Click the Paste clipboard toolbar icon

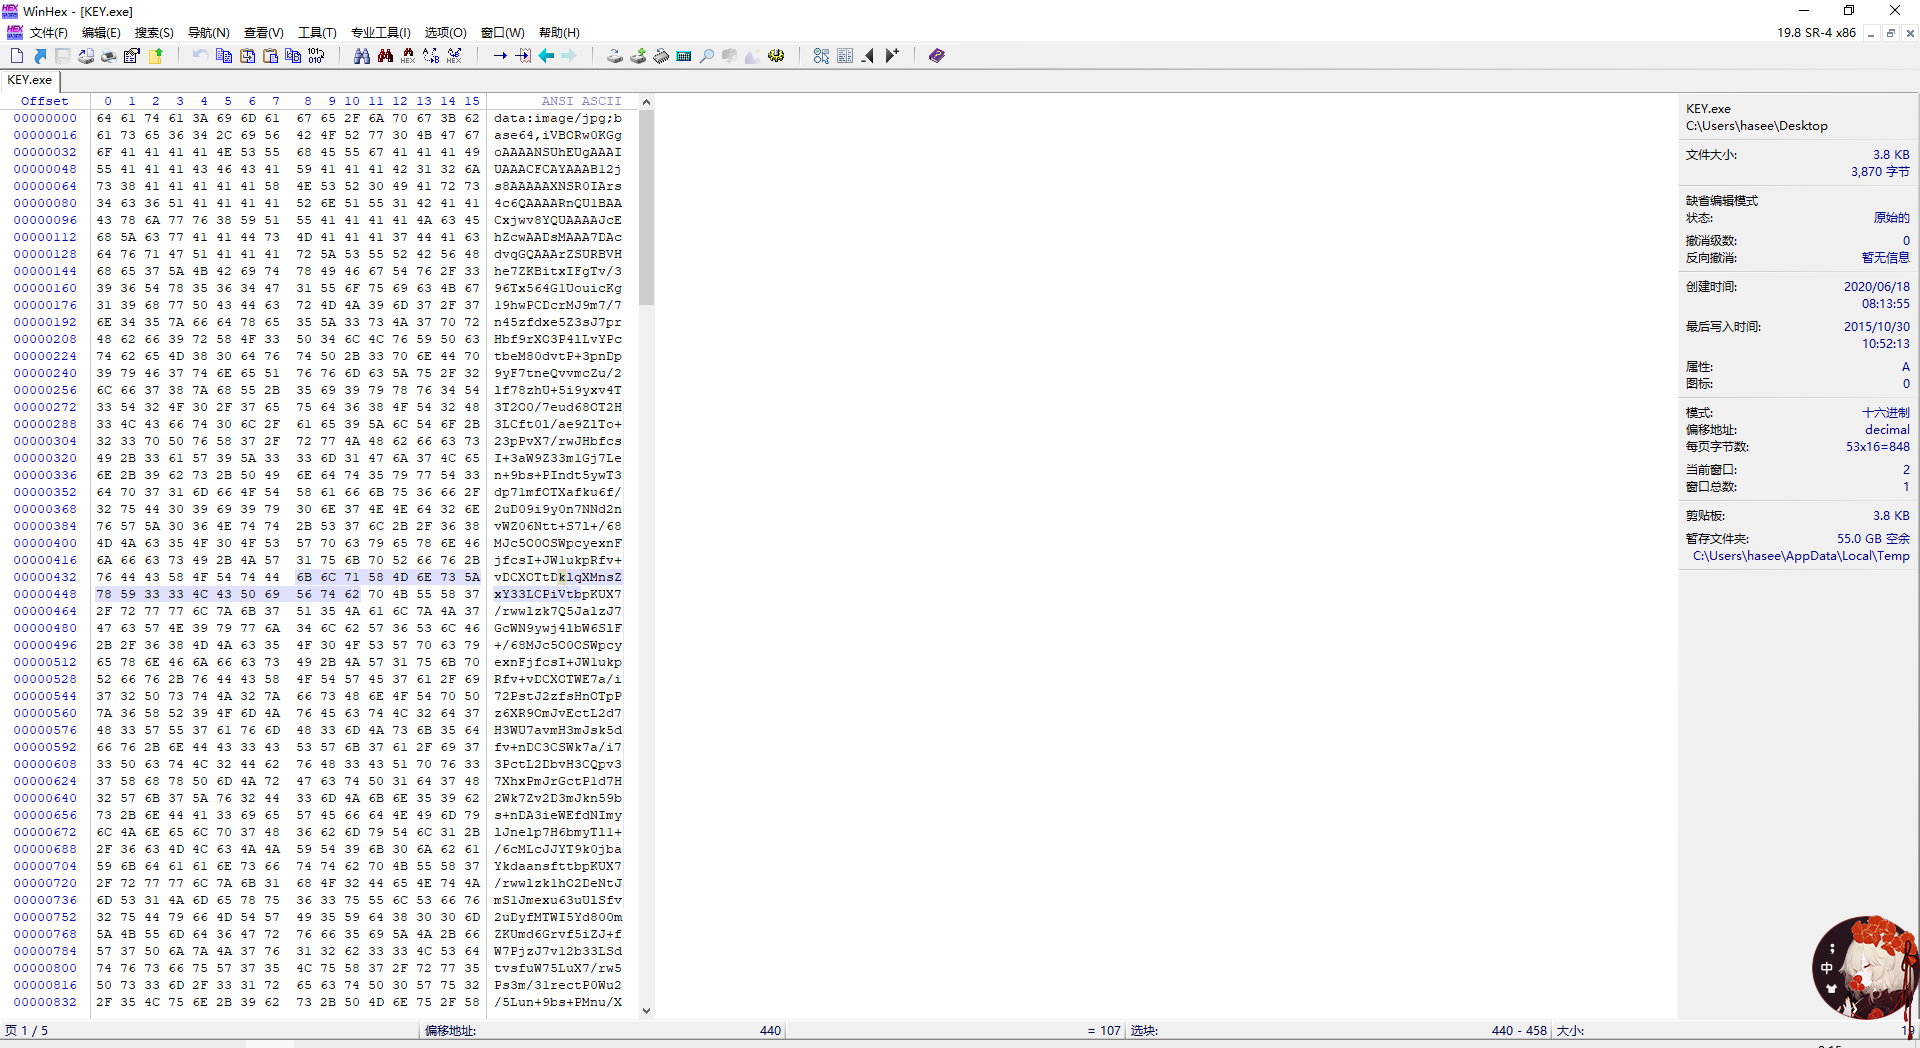270,56
